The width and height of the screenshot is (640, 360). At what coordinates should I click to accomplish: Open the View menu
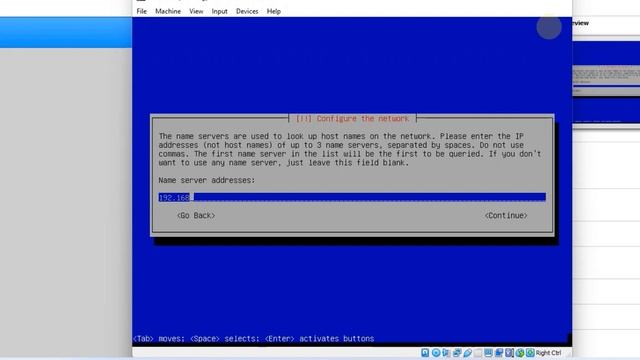pyautogui.click(x=196, y=11)
